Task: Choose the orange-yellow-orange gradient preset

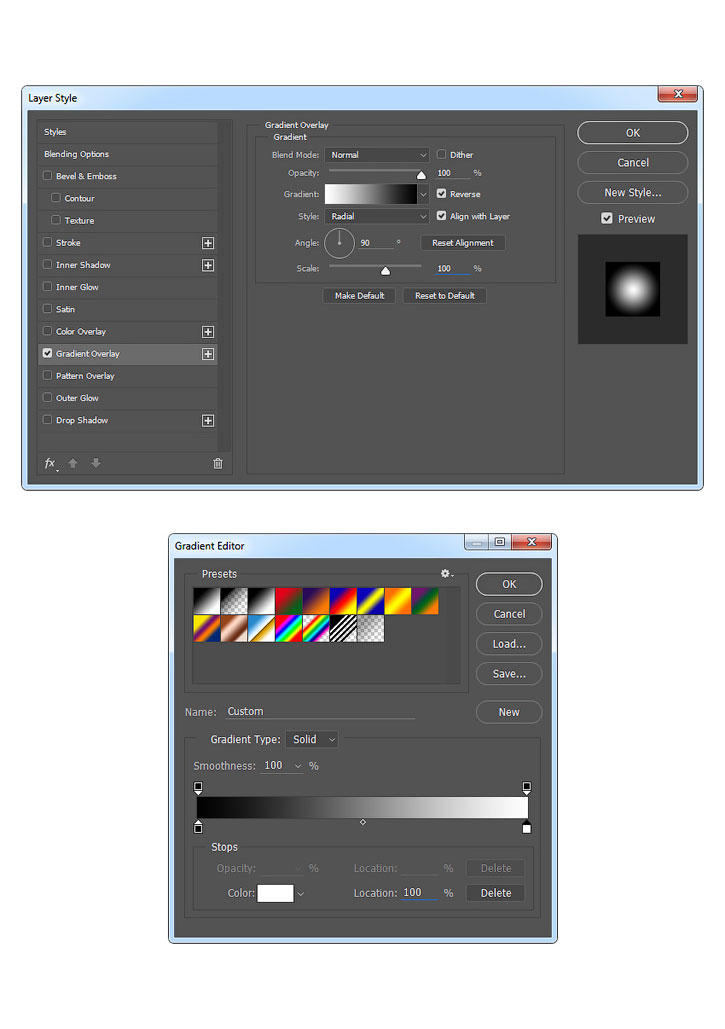Action: coord(398,601)
